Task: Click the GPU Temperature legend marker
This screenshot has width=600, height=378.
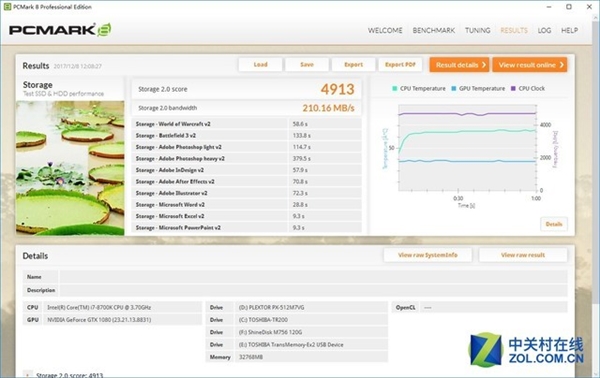Action: (x=454, y=88)
